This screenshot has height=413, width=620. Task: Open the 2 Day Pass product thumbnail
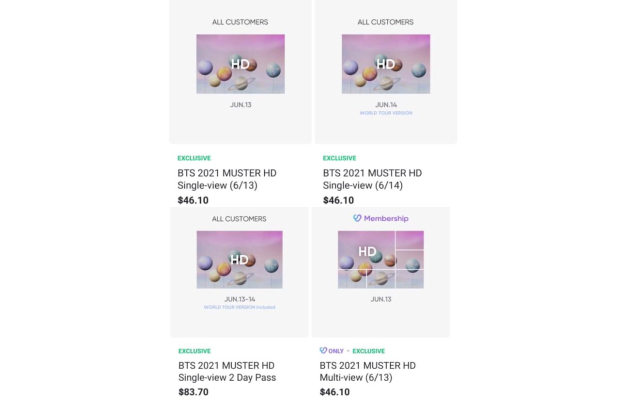240,260
